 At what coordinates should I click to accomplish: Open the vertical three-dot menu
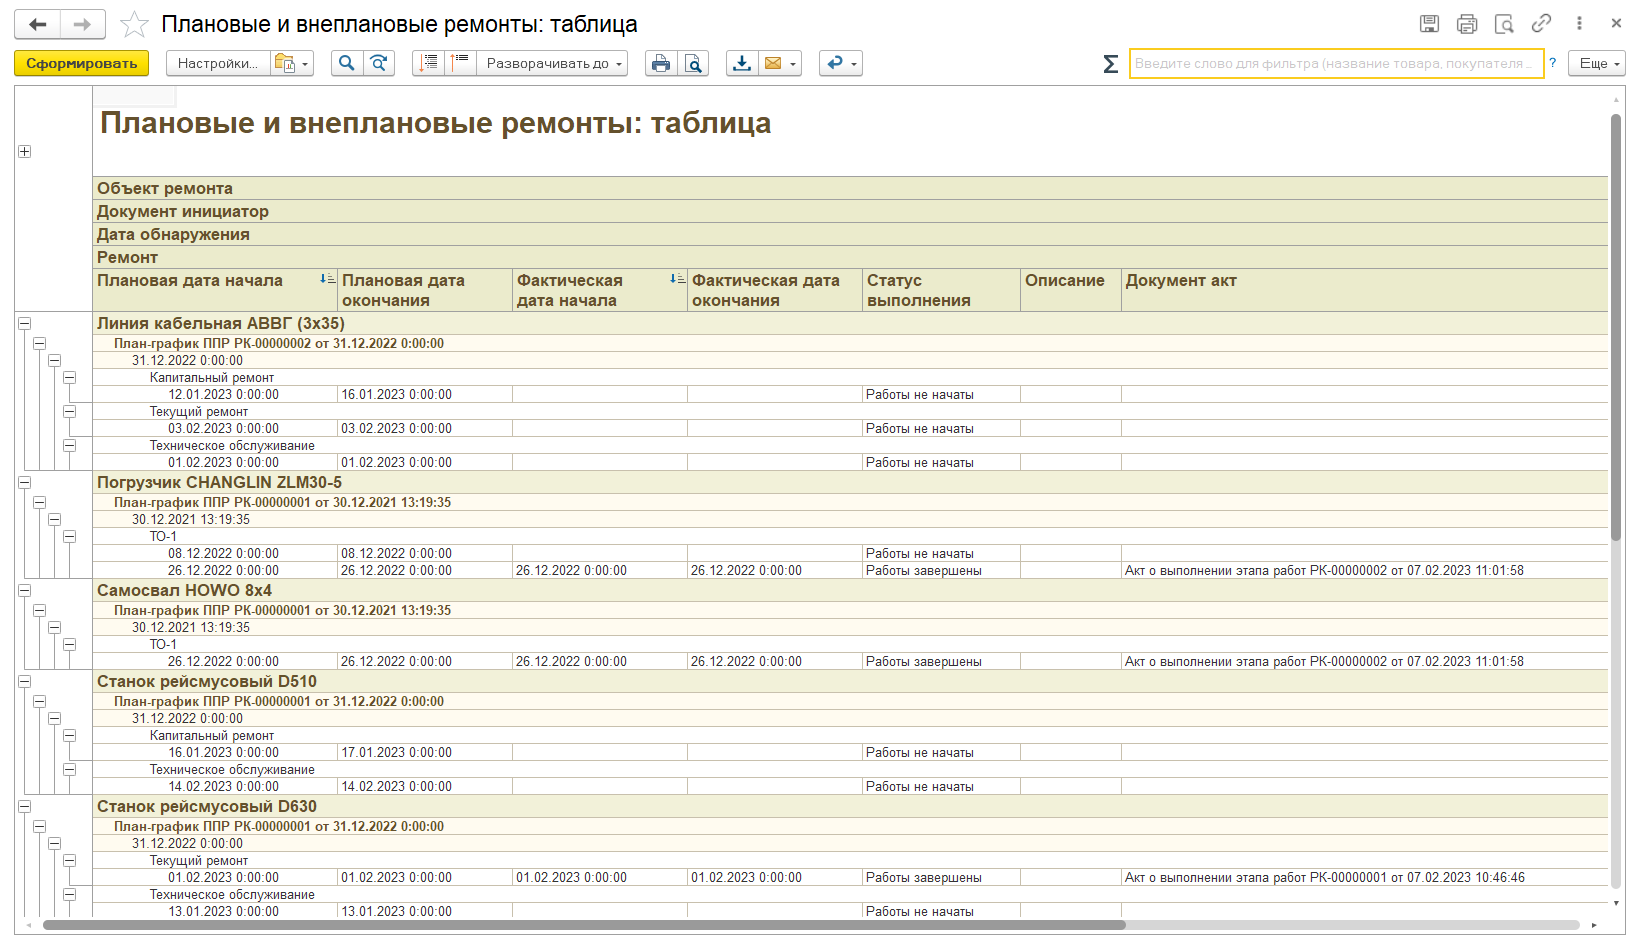coord(1580,23)
